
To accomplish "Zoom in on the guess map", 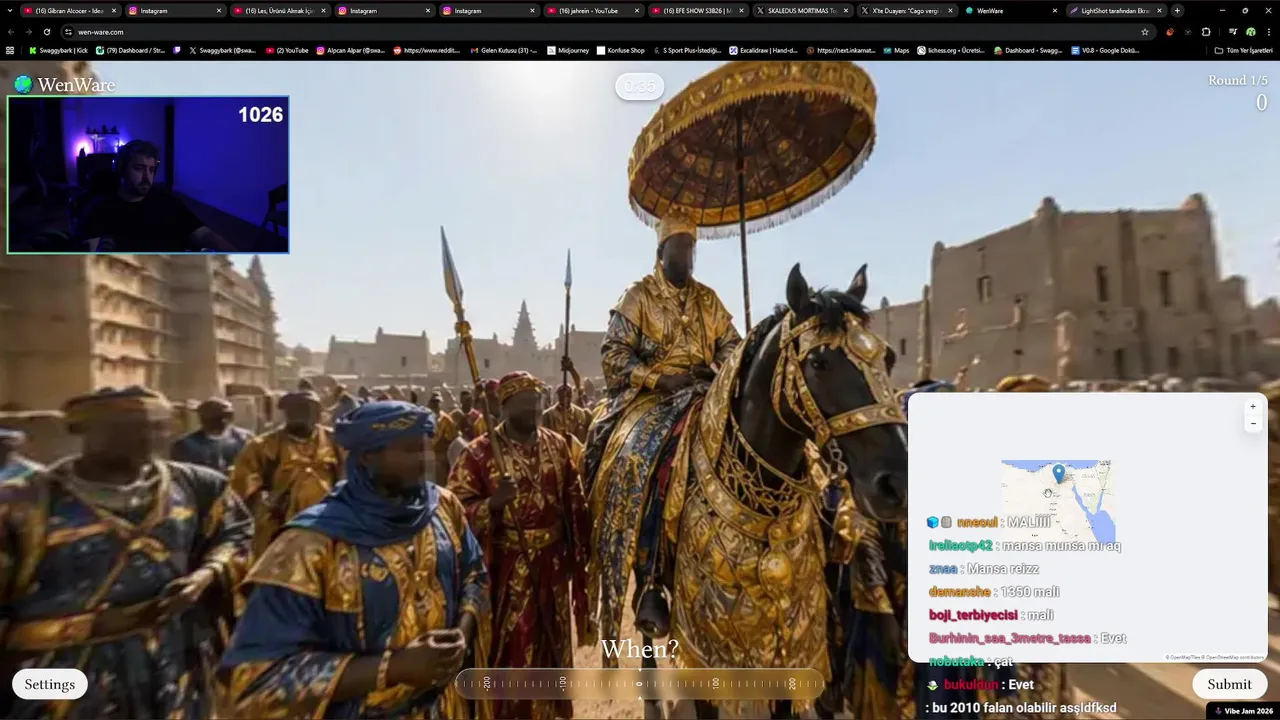I will point(1252,407).
